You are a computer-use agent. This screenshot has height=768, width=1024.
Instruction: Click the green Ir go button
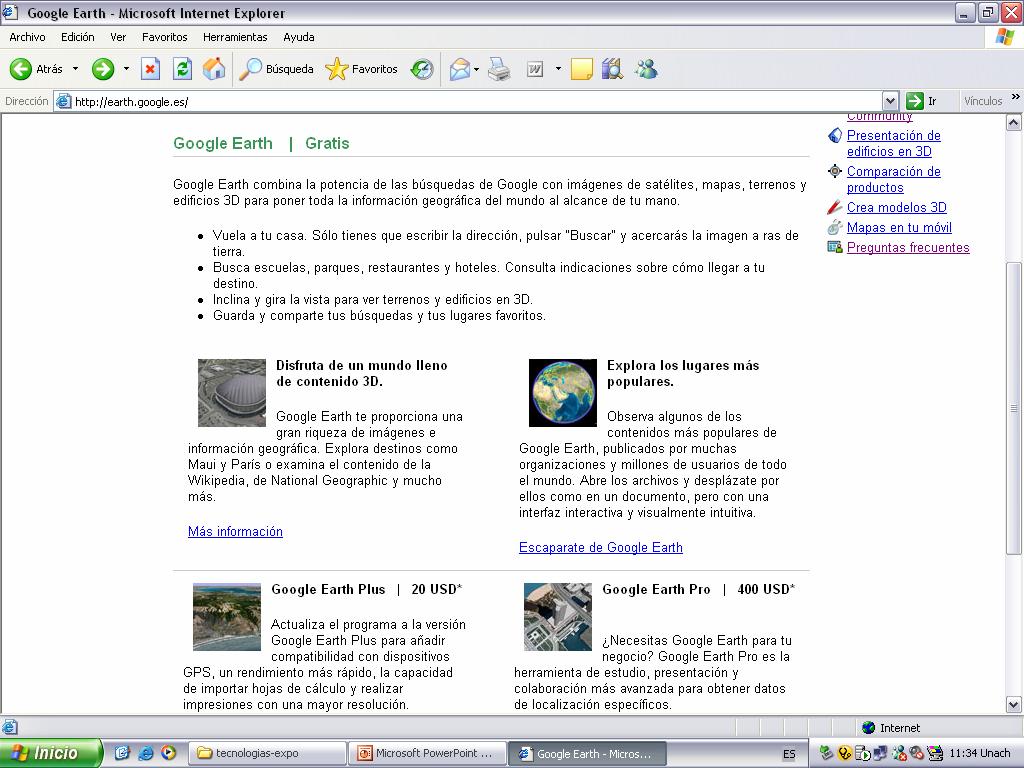(x=923, y=101)
